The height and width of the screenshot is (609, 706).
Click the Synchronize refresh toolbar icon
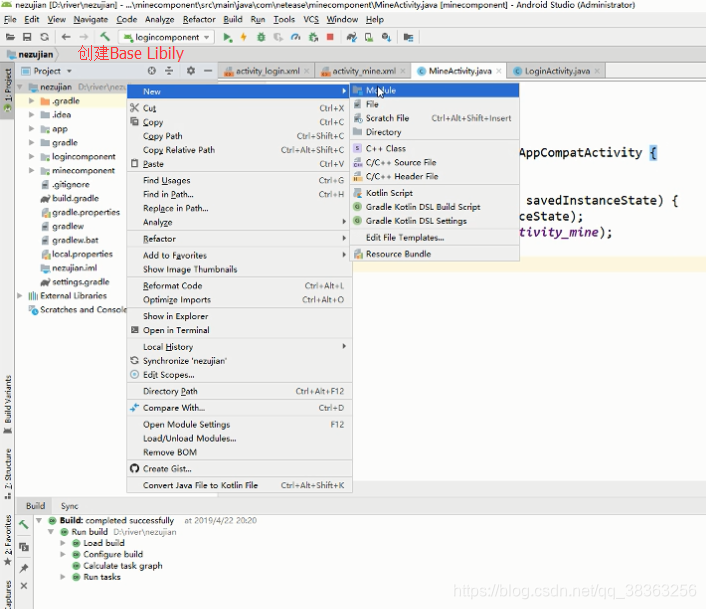44,37
